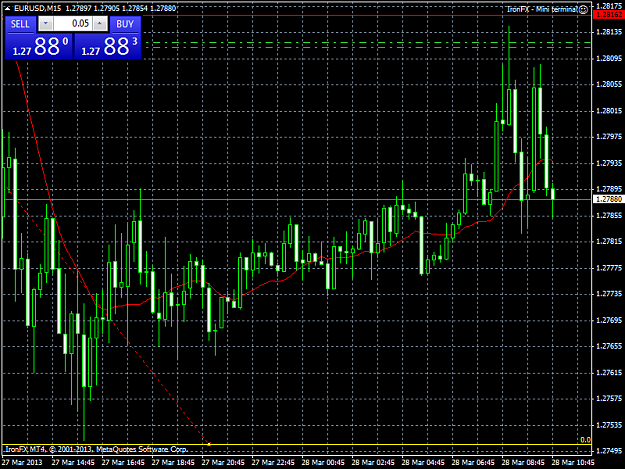Click the 1.27495 price scale label
This screenshot has width=625, height=469.
tap(609, 451)
